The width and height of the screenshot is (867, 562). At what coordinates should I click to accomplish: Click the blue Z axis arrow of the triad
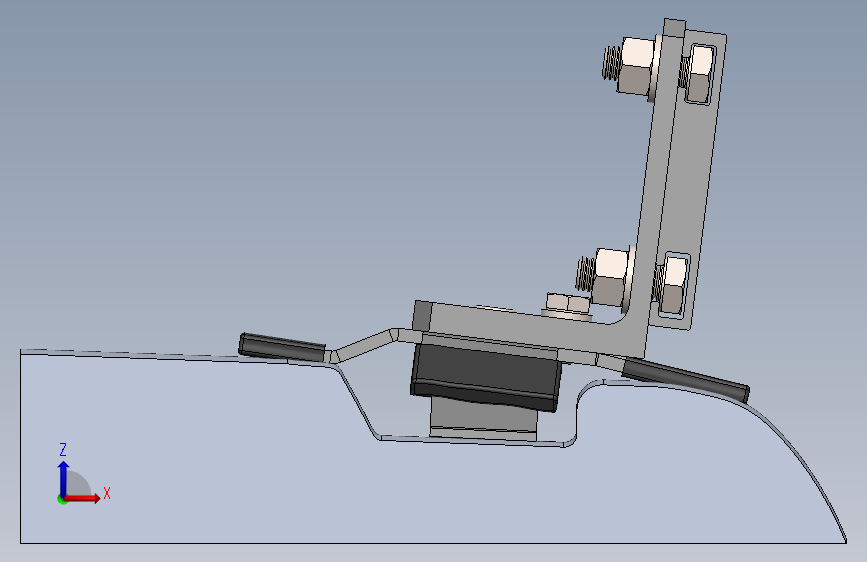click(x=64, y=478)
